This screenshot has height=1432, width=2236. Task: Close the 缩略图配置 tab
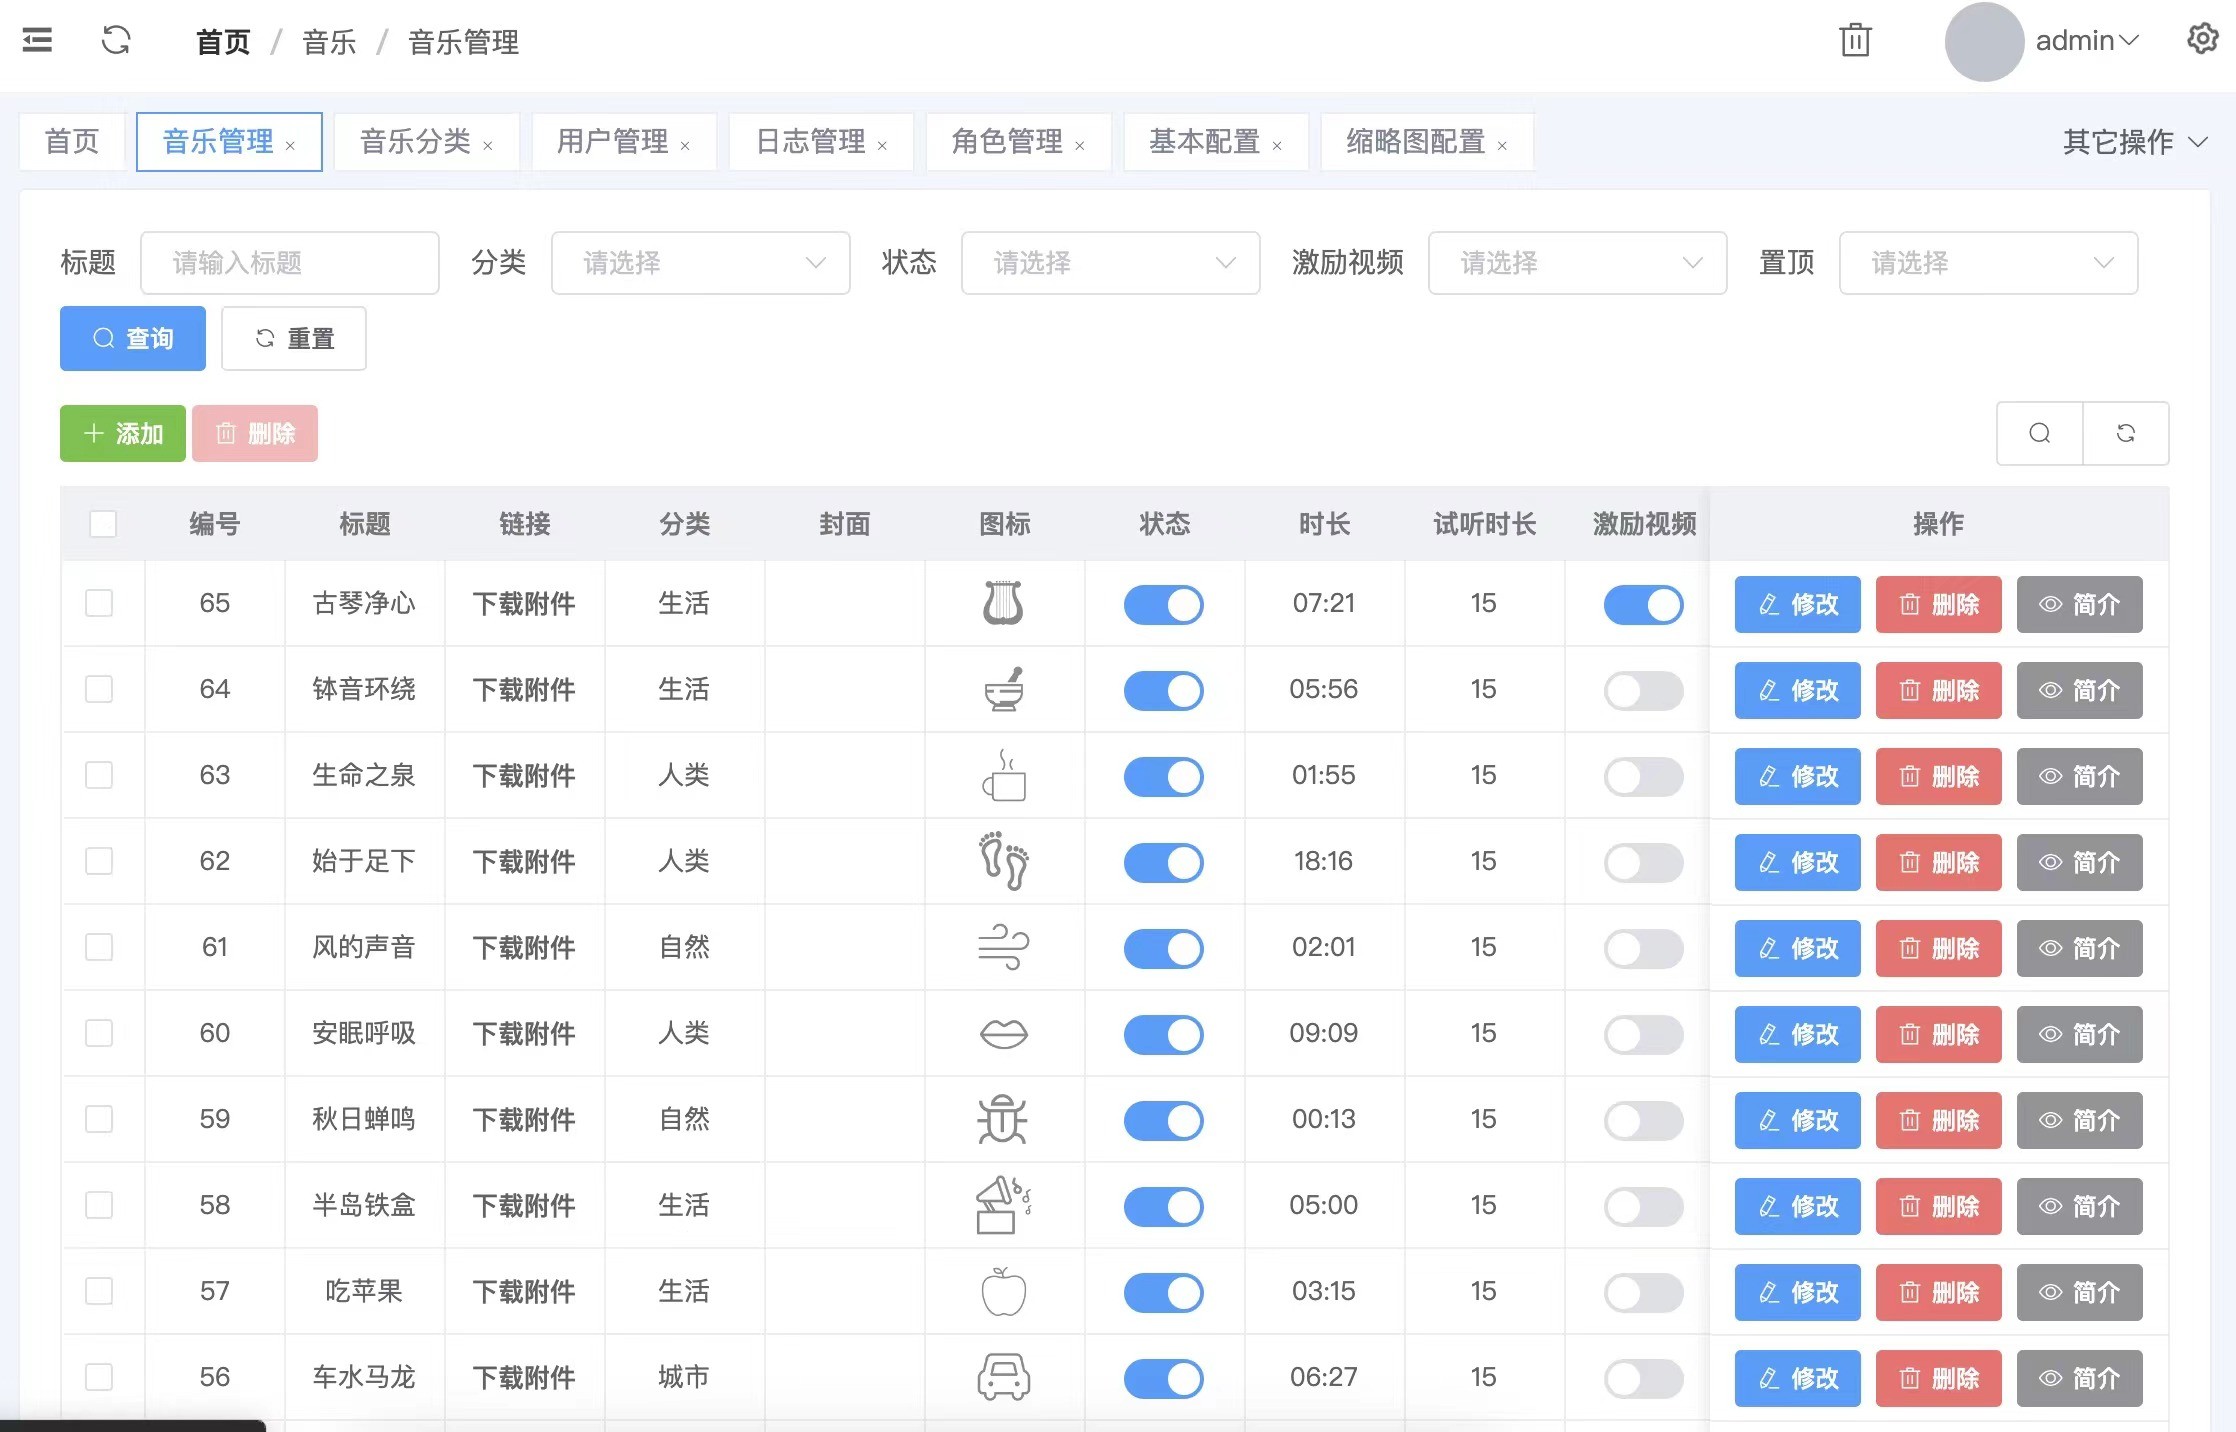[1502, 146]
